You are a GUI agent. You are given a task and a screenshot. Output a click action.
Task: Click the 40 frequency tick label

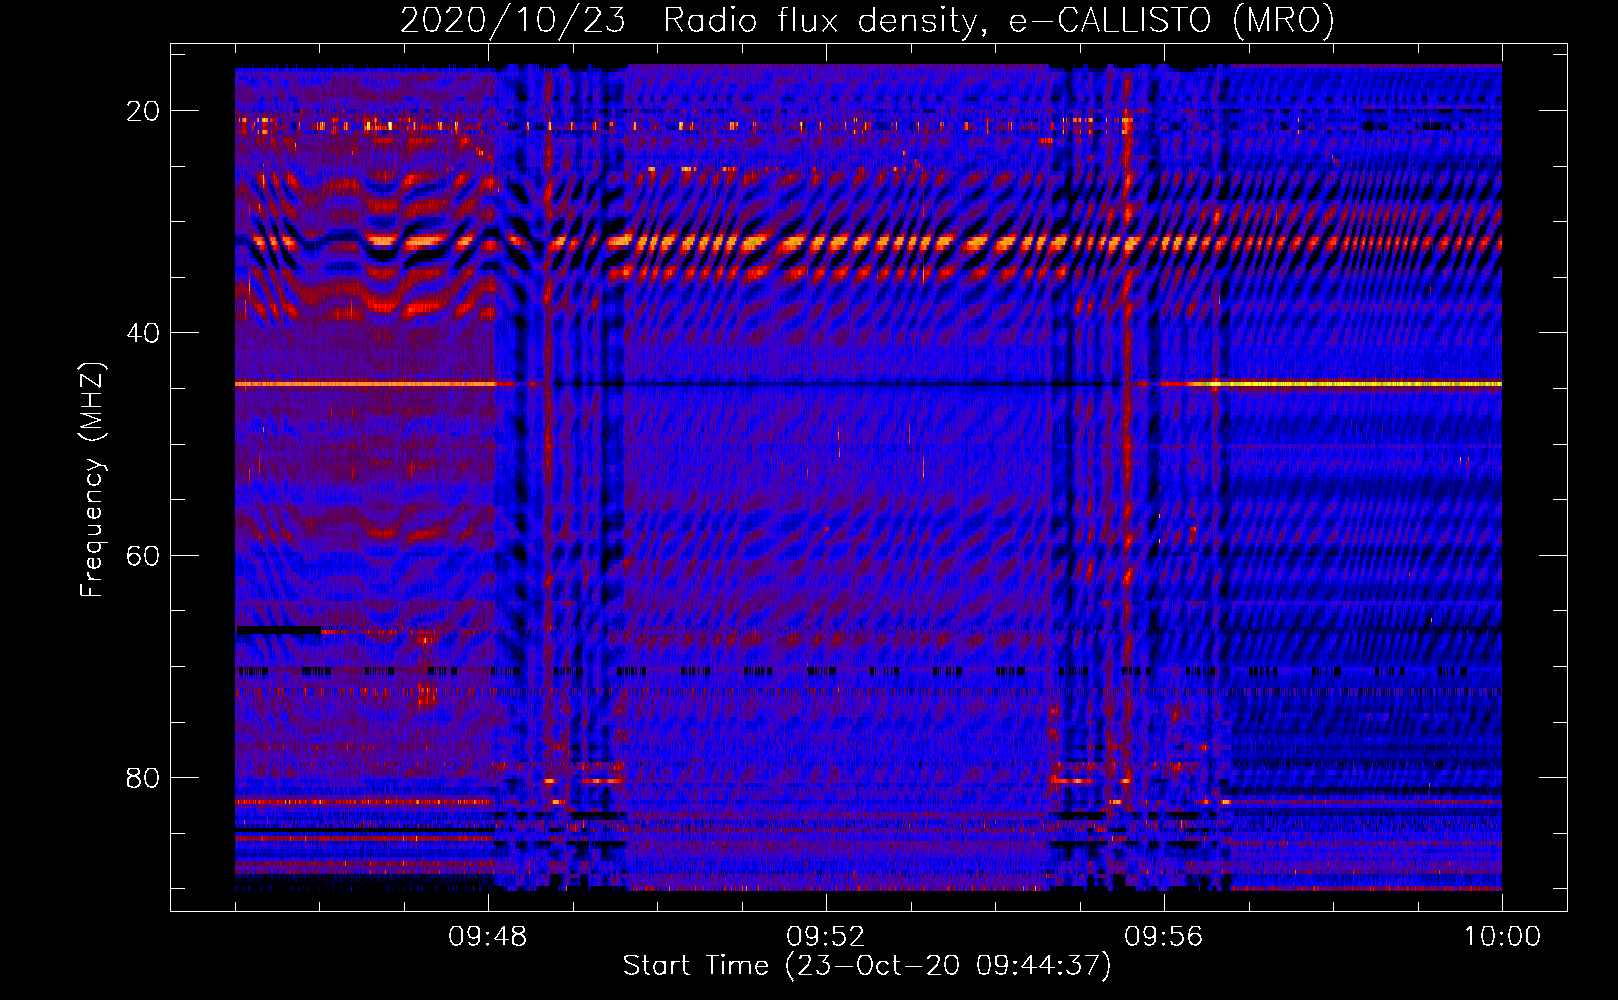pos(143,333)
